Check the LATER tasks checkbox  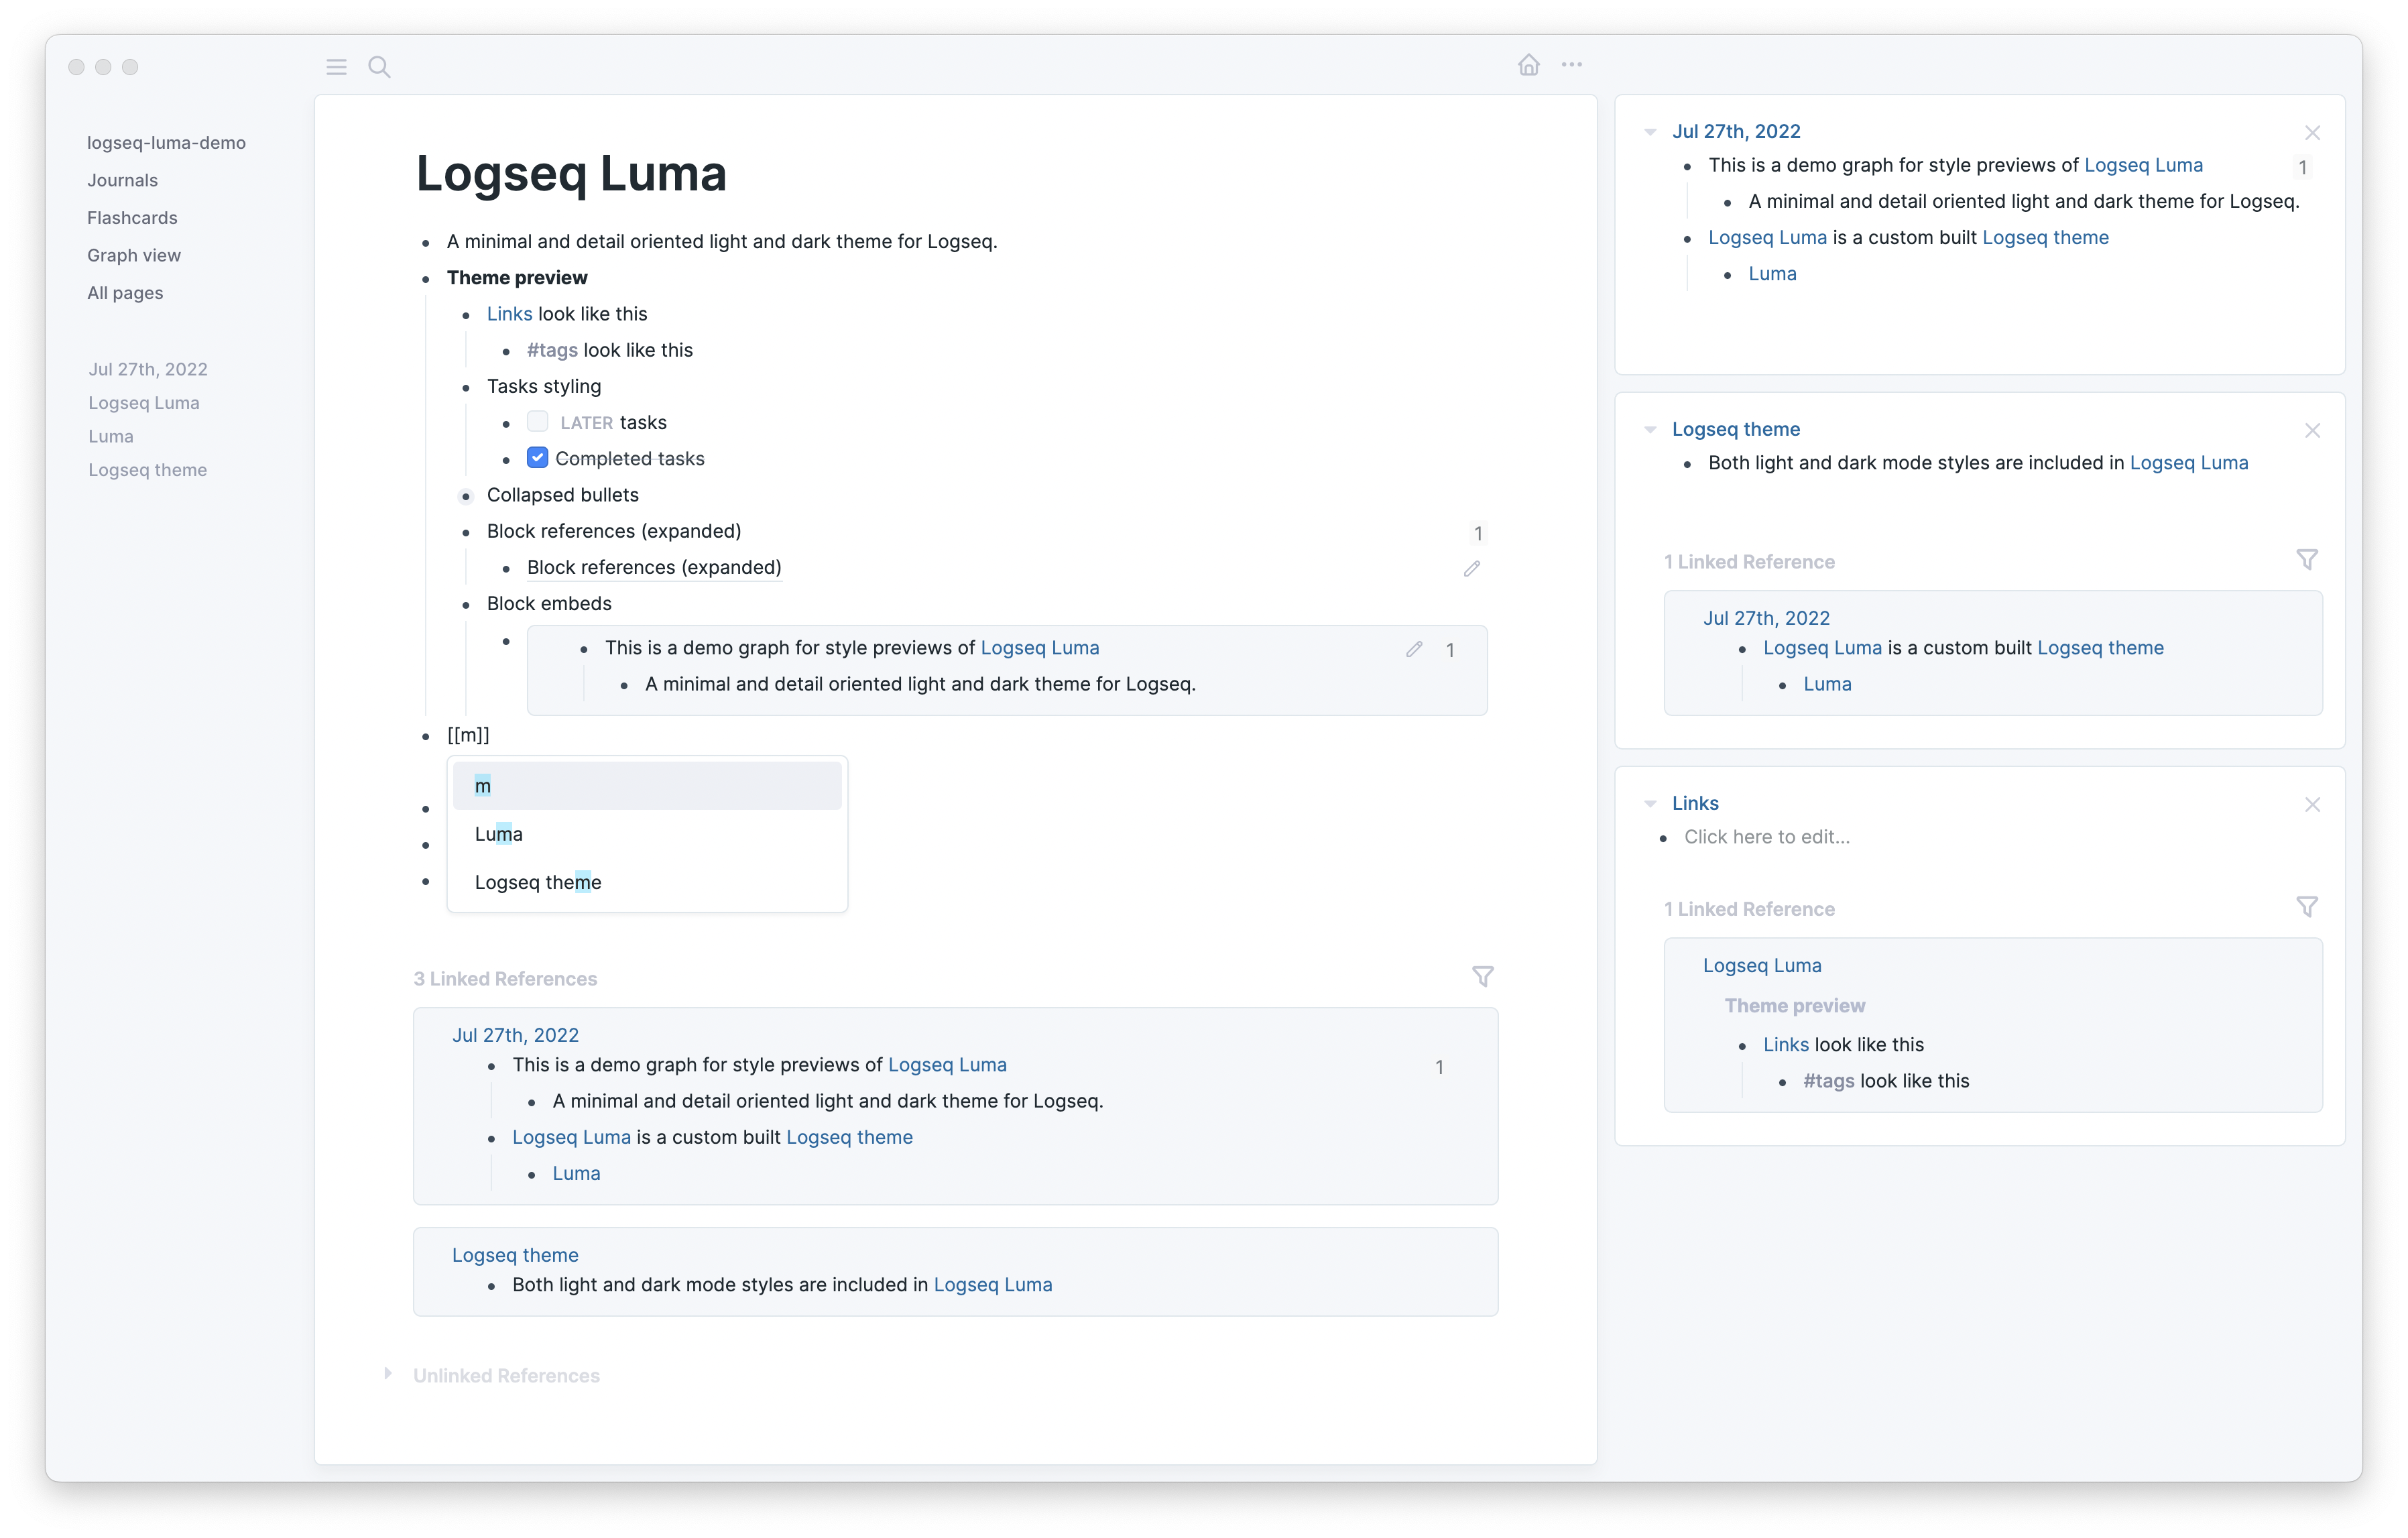[537, 422]
